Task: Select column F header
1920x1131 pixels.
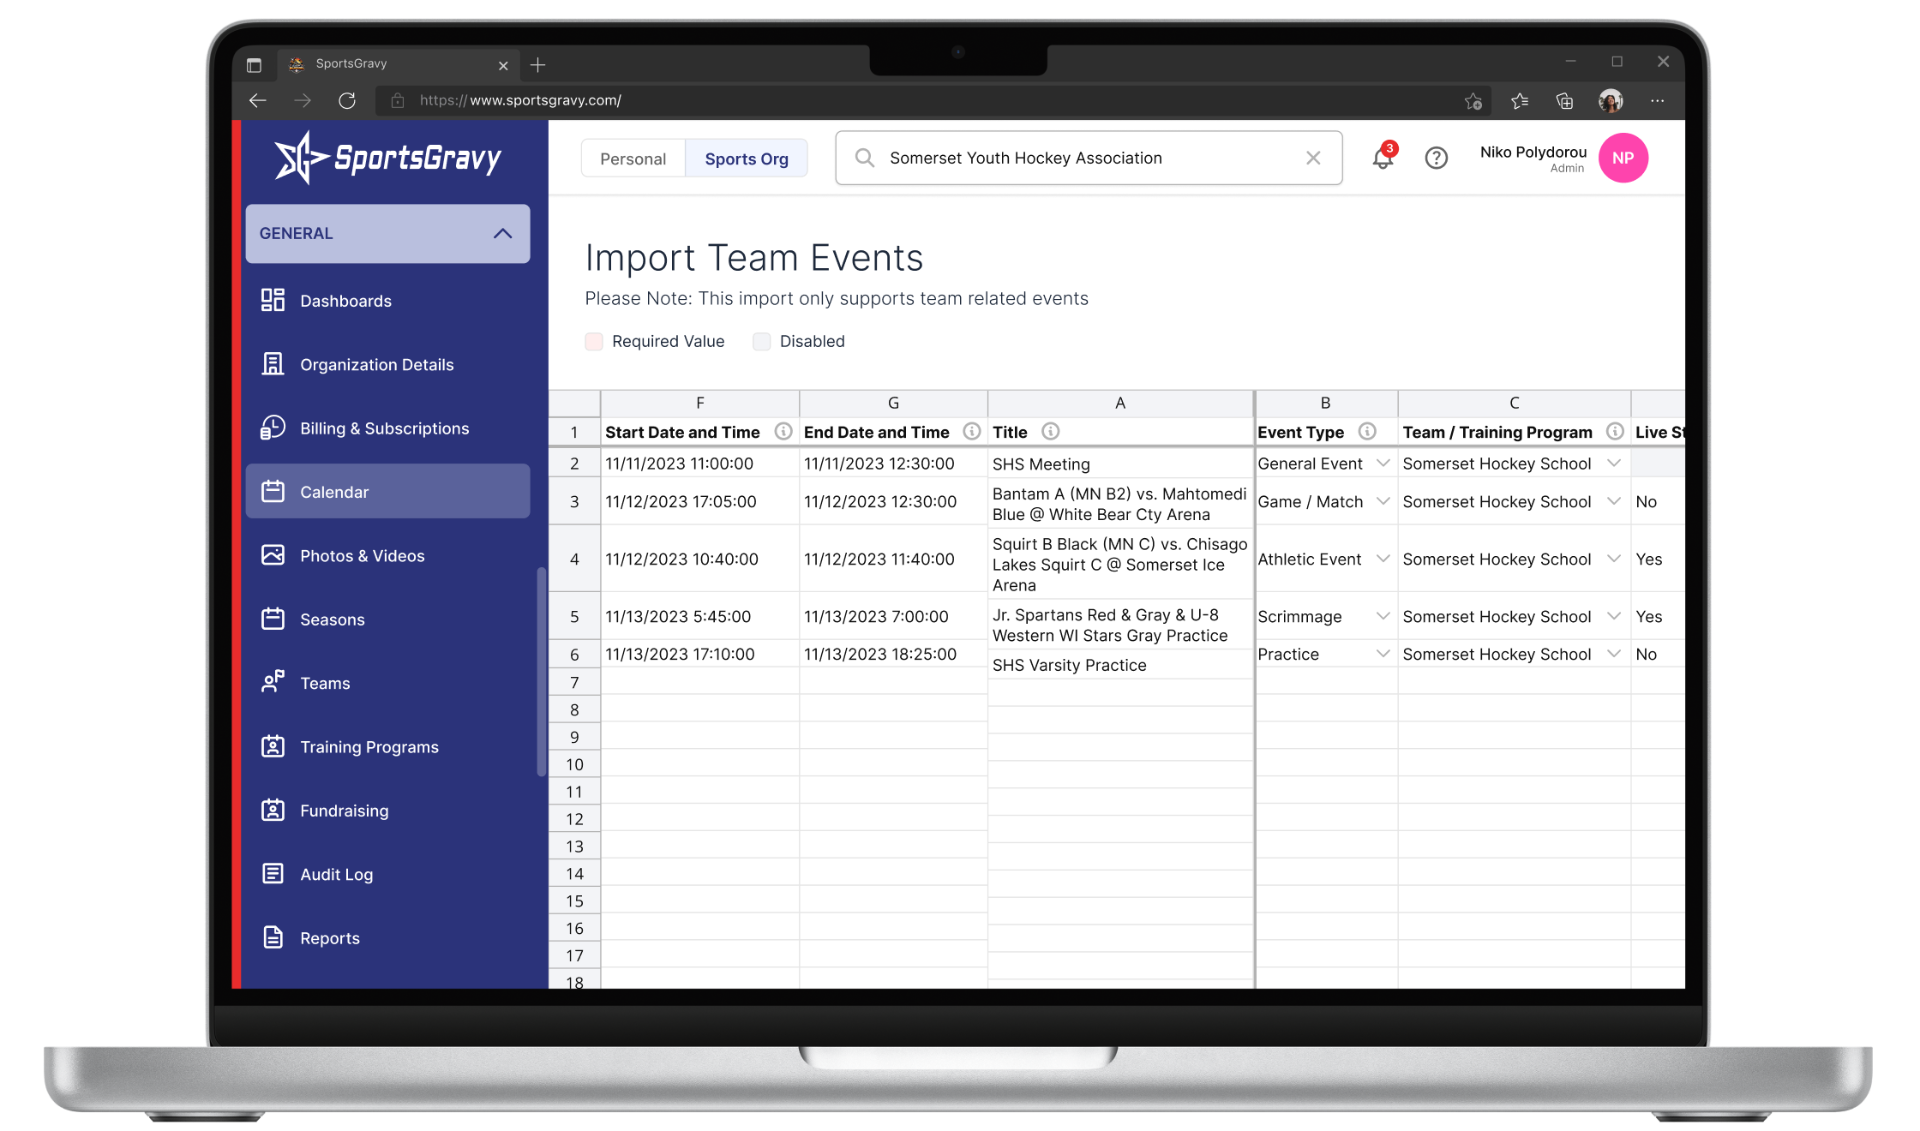Action: pos(699,403)
